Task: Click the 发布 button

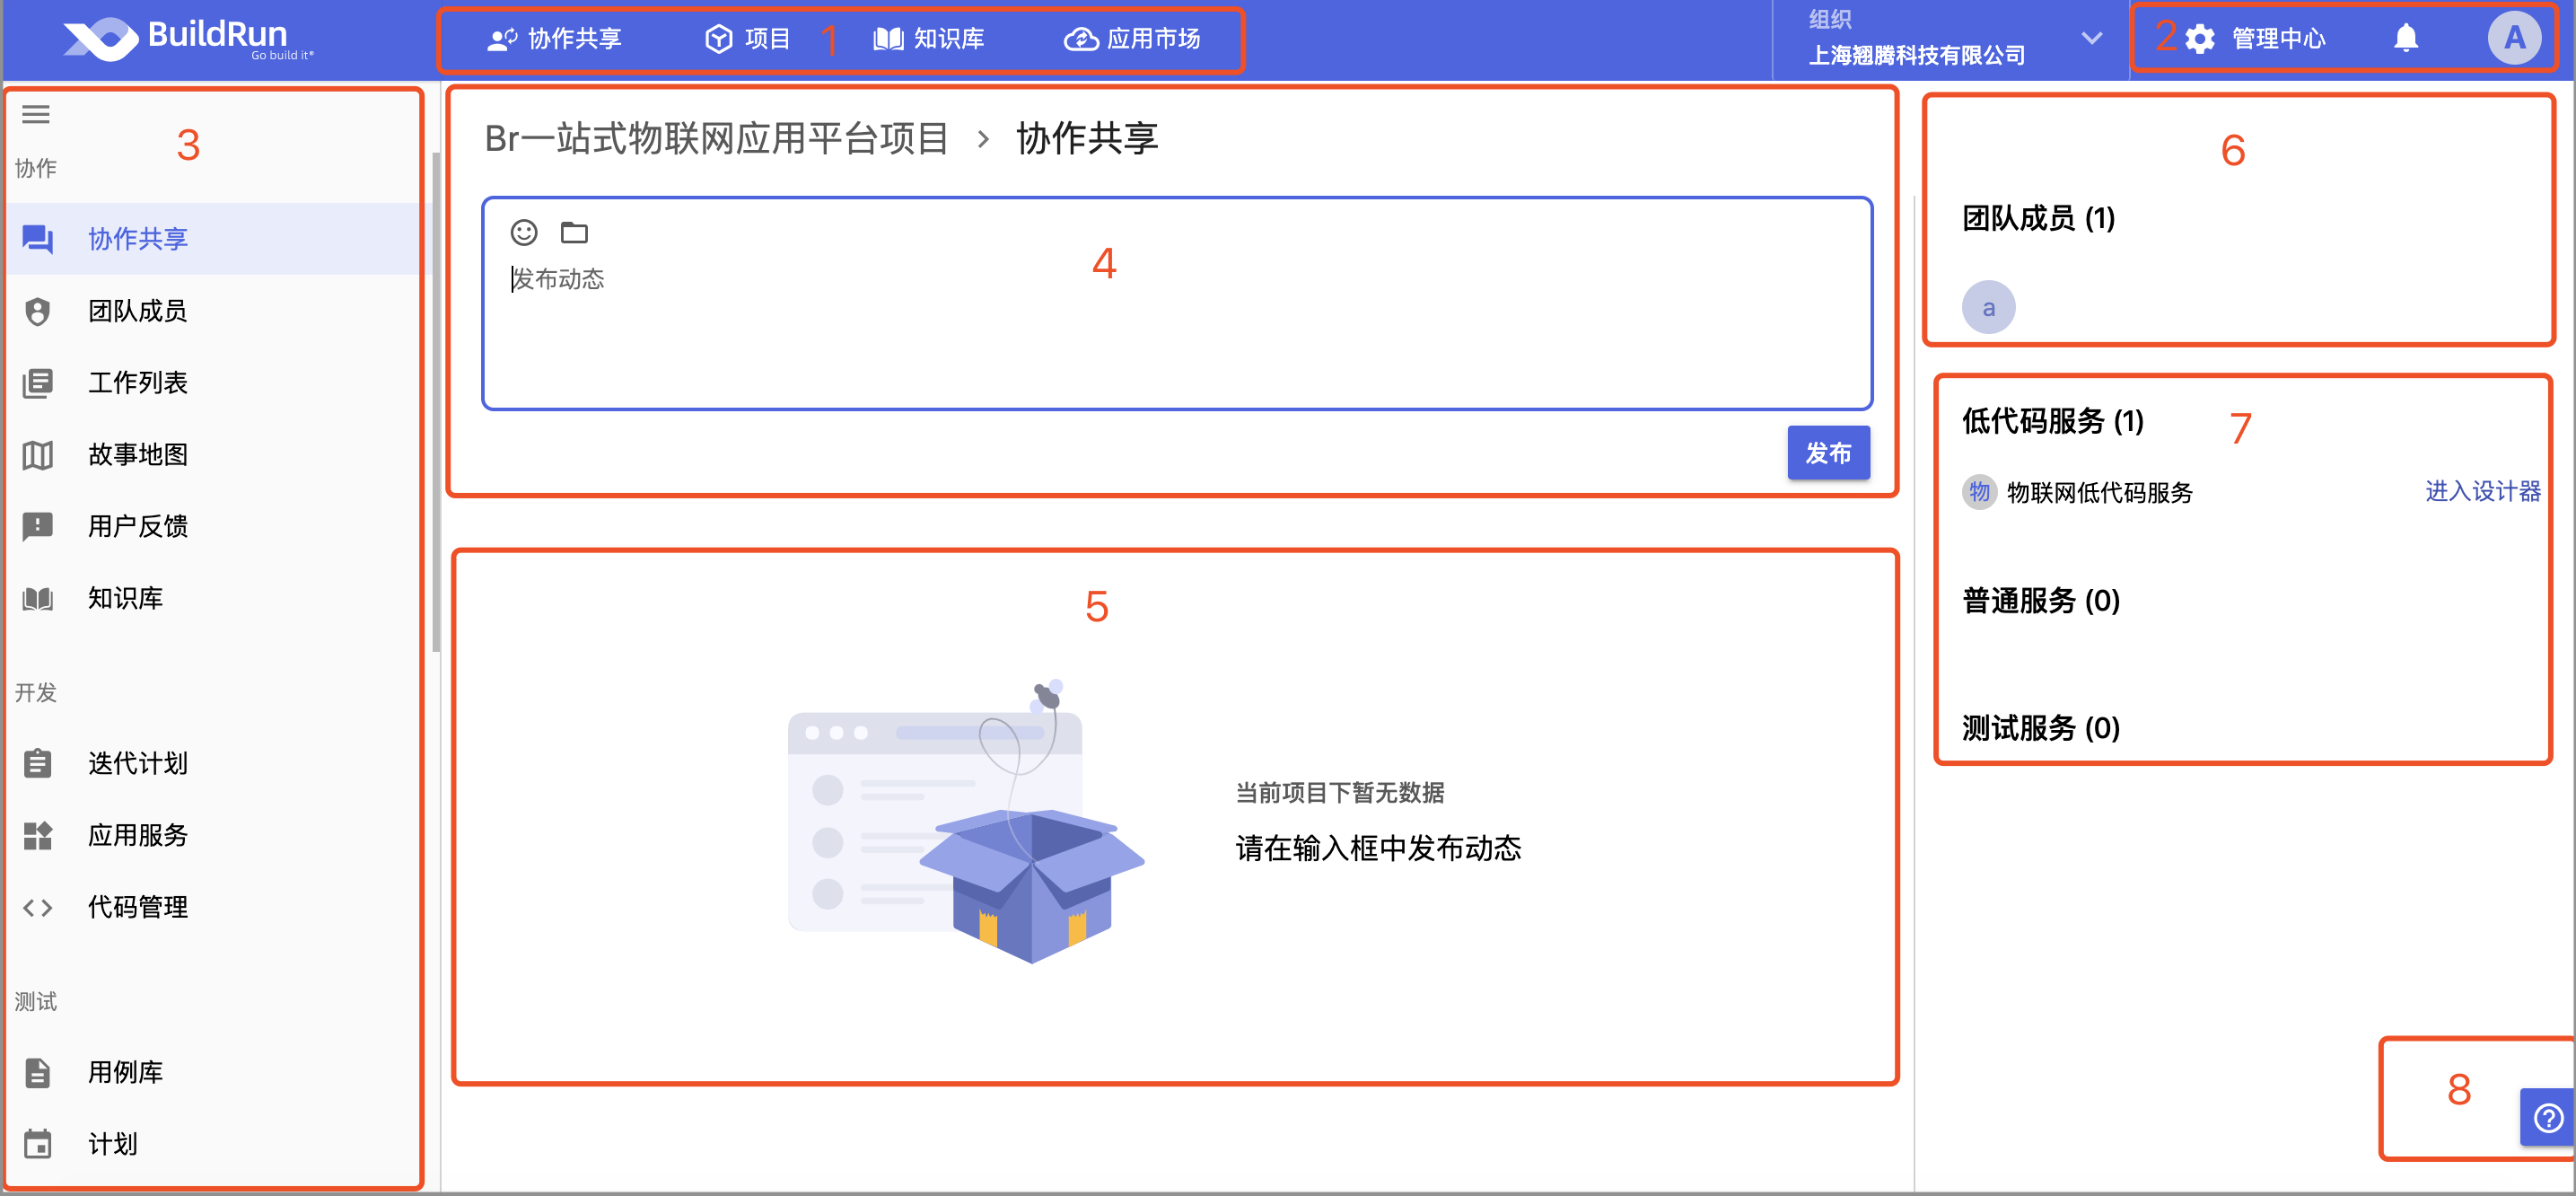Action: [1827, 453]
